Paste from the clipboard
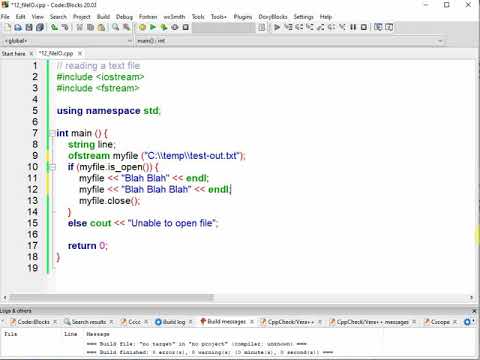480x360 pixels. pos(101,27)
